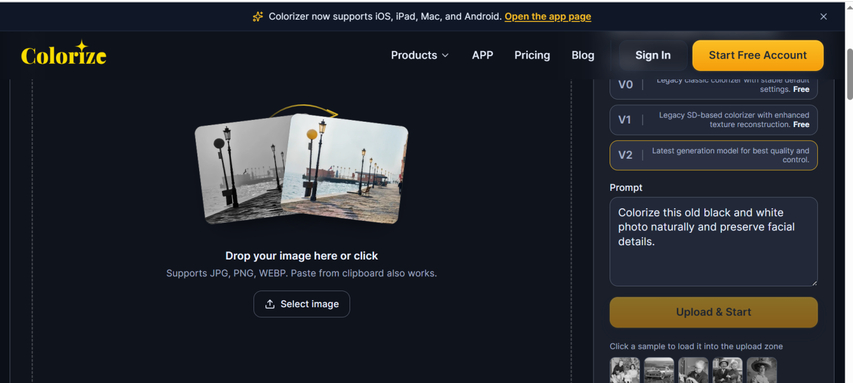Load the family group sample photo
The height and width of the screenshot is (383, 853).
pos(625,370)
